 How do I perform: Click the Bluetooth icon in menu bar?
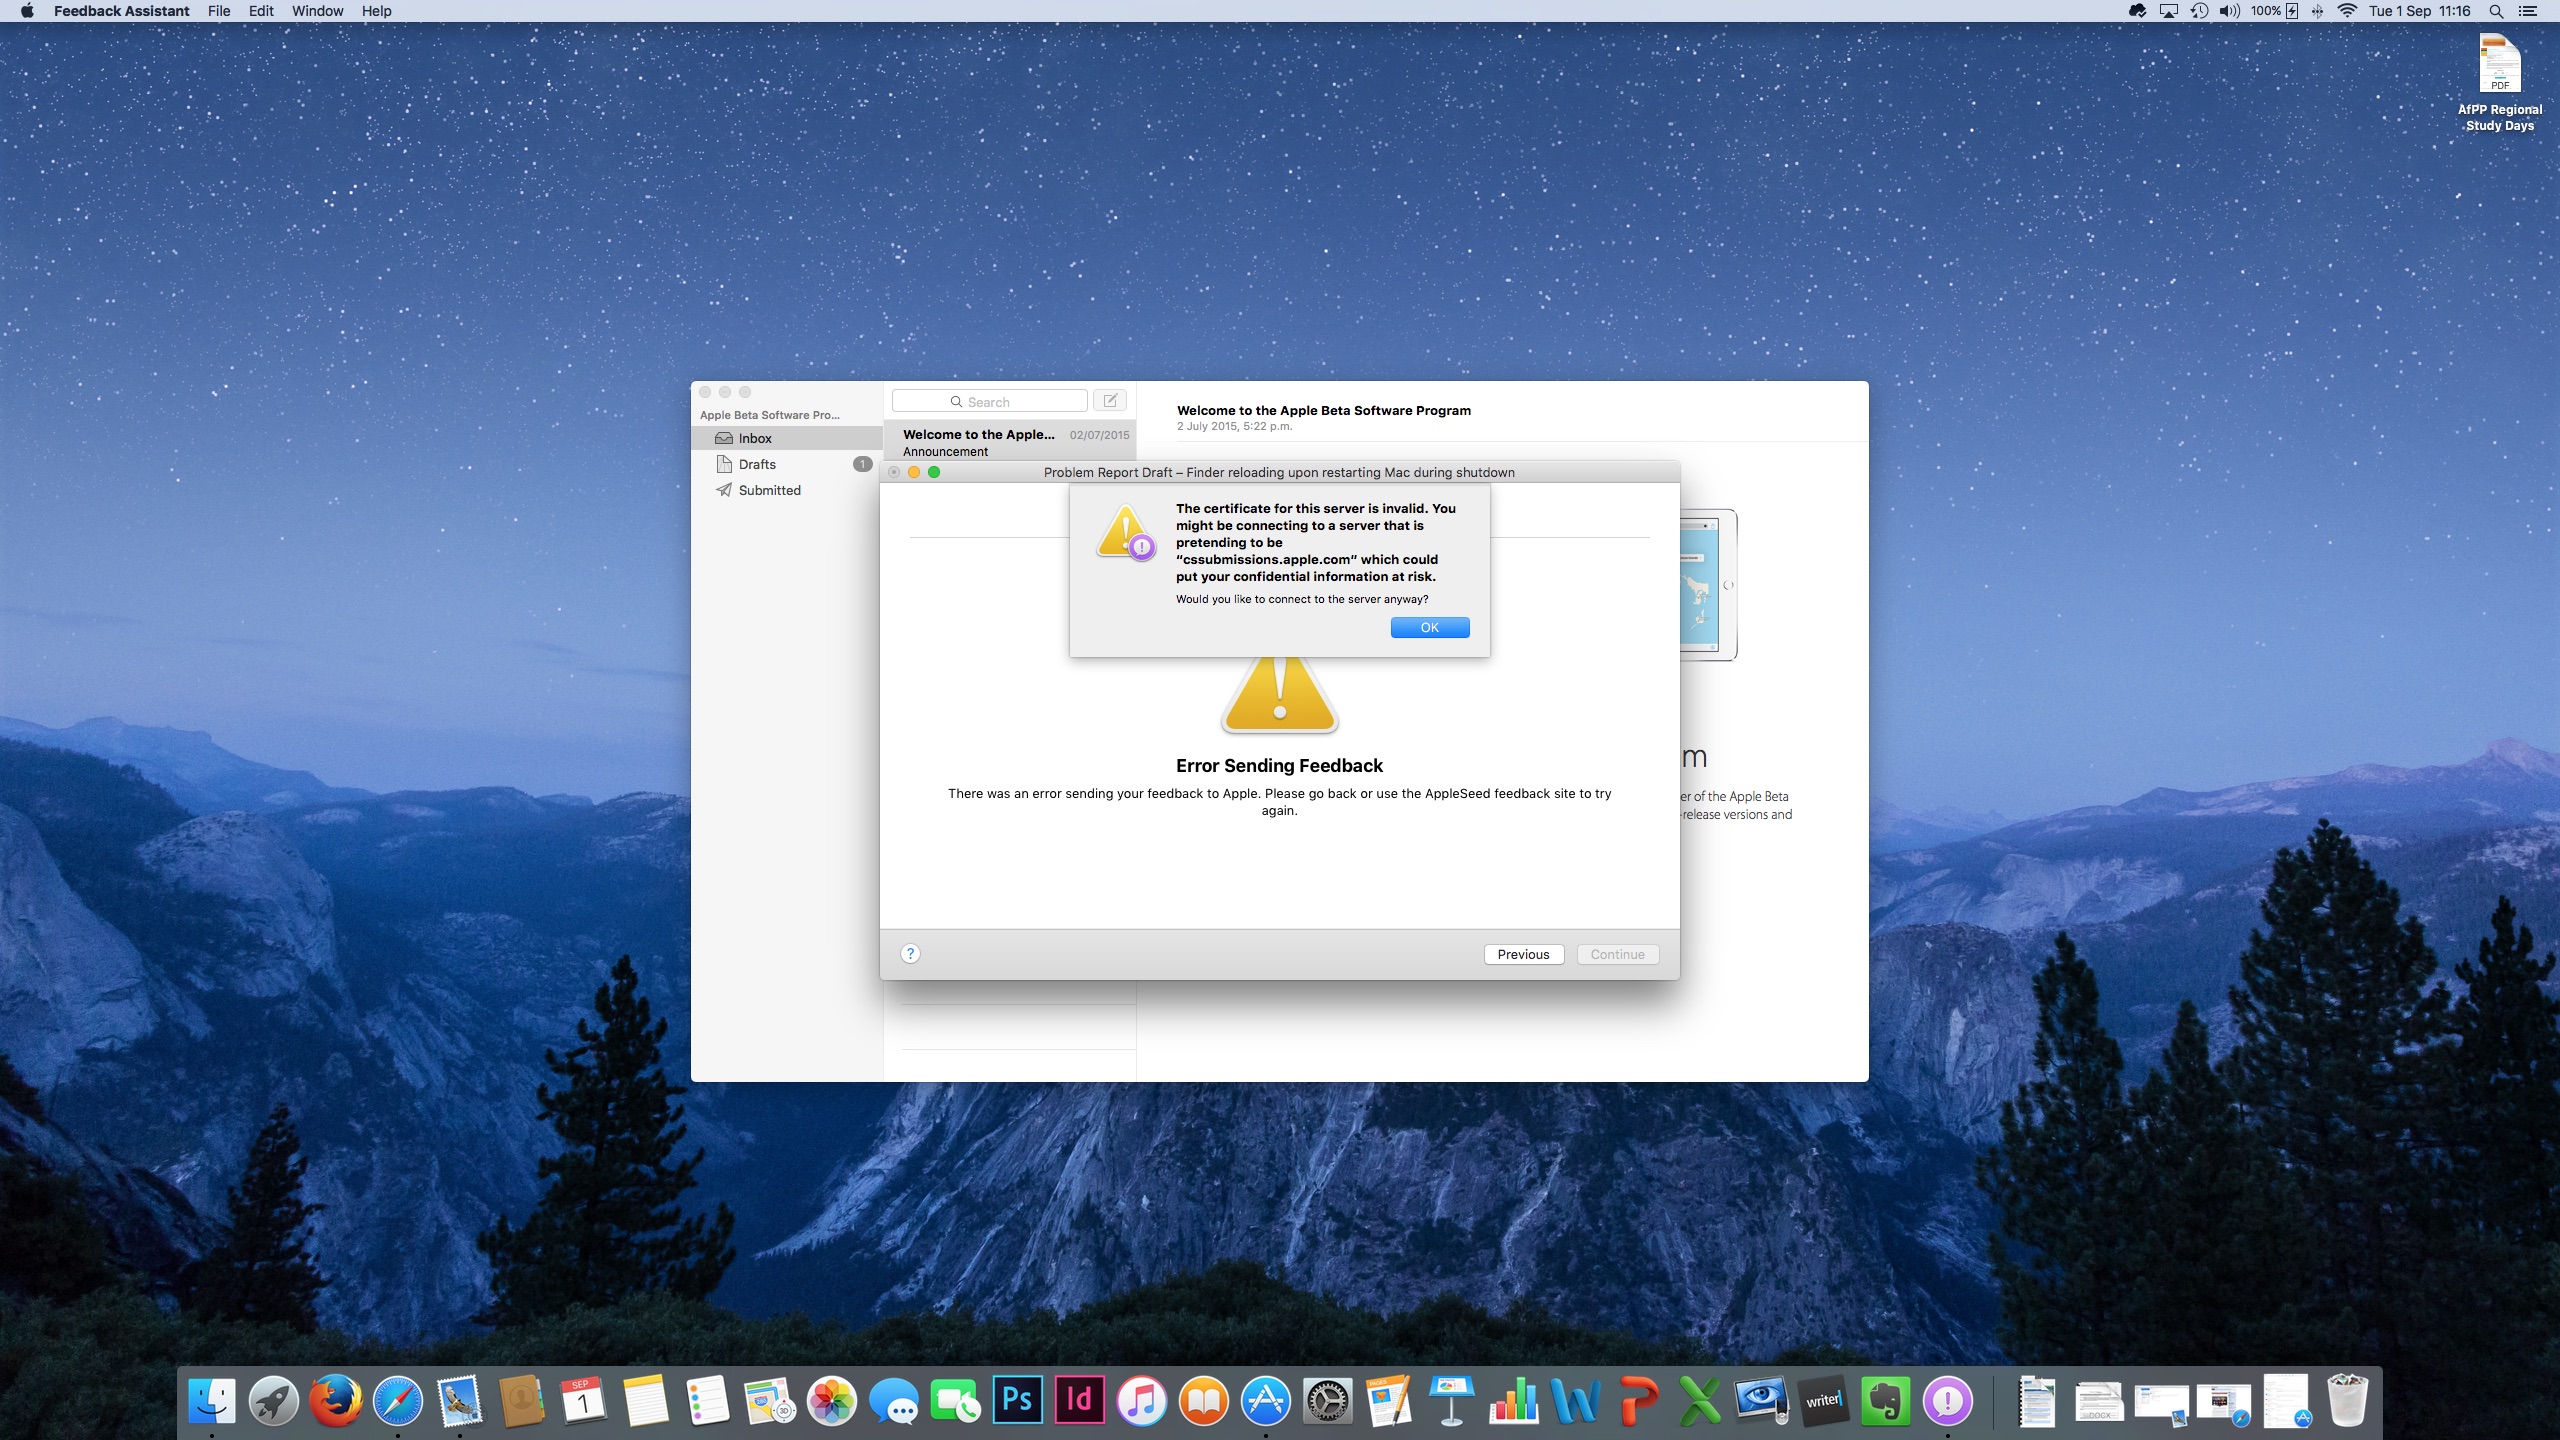[x=2317, y=11]
